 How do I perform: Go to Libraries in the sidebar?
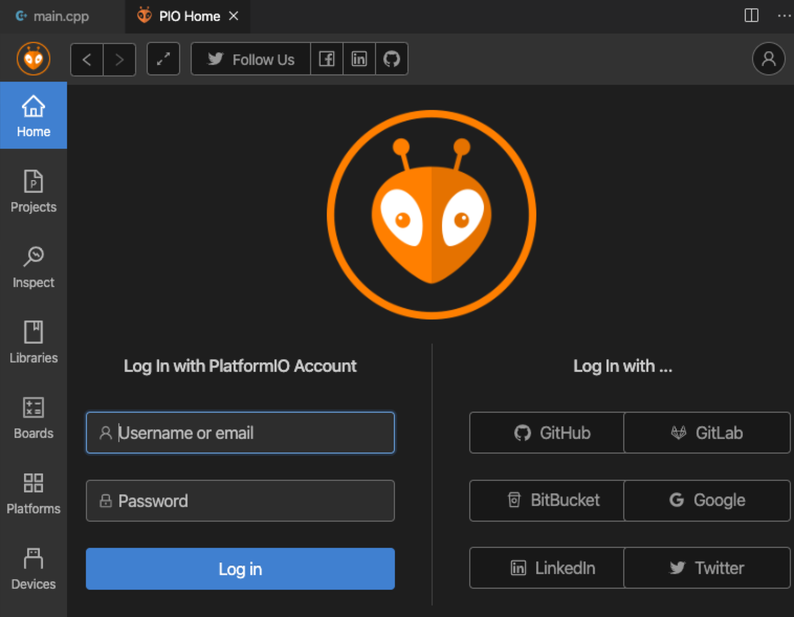click(x=33, y=342)
